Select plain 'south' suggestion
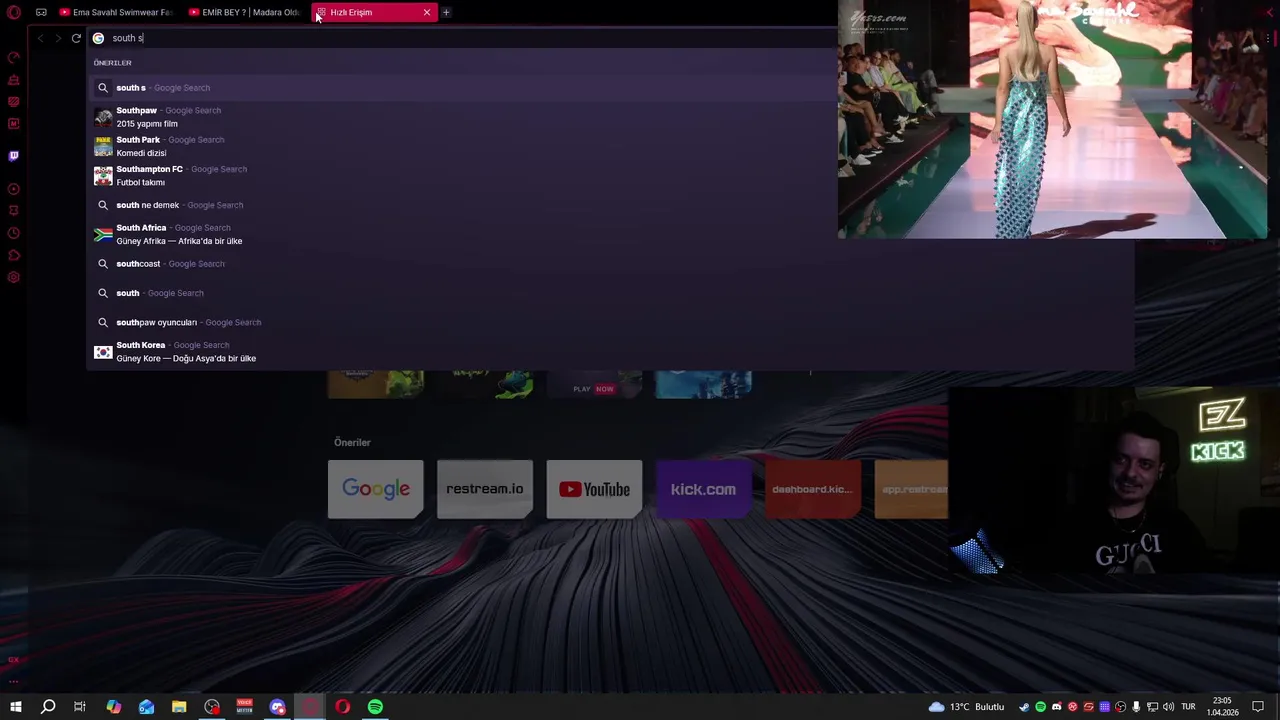The image size is (1280, 720). 610,293
